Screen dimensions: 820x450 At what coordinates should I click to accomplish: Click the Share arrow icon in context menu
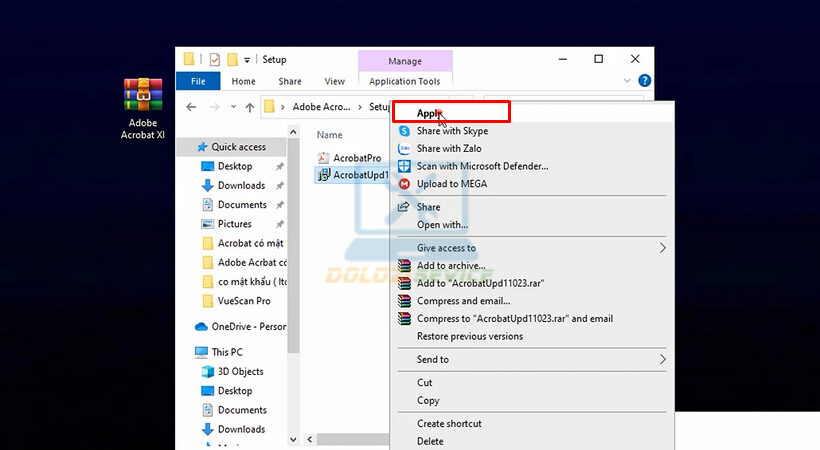[404, 207]
